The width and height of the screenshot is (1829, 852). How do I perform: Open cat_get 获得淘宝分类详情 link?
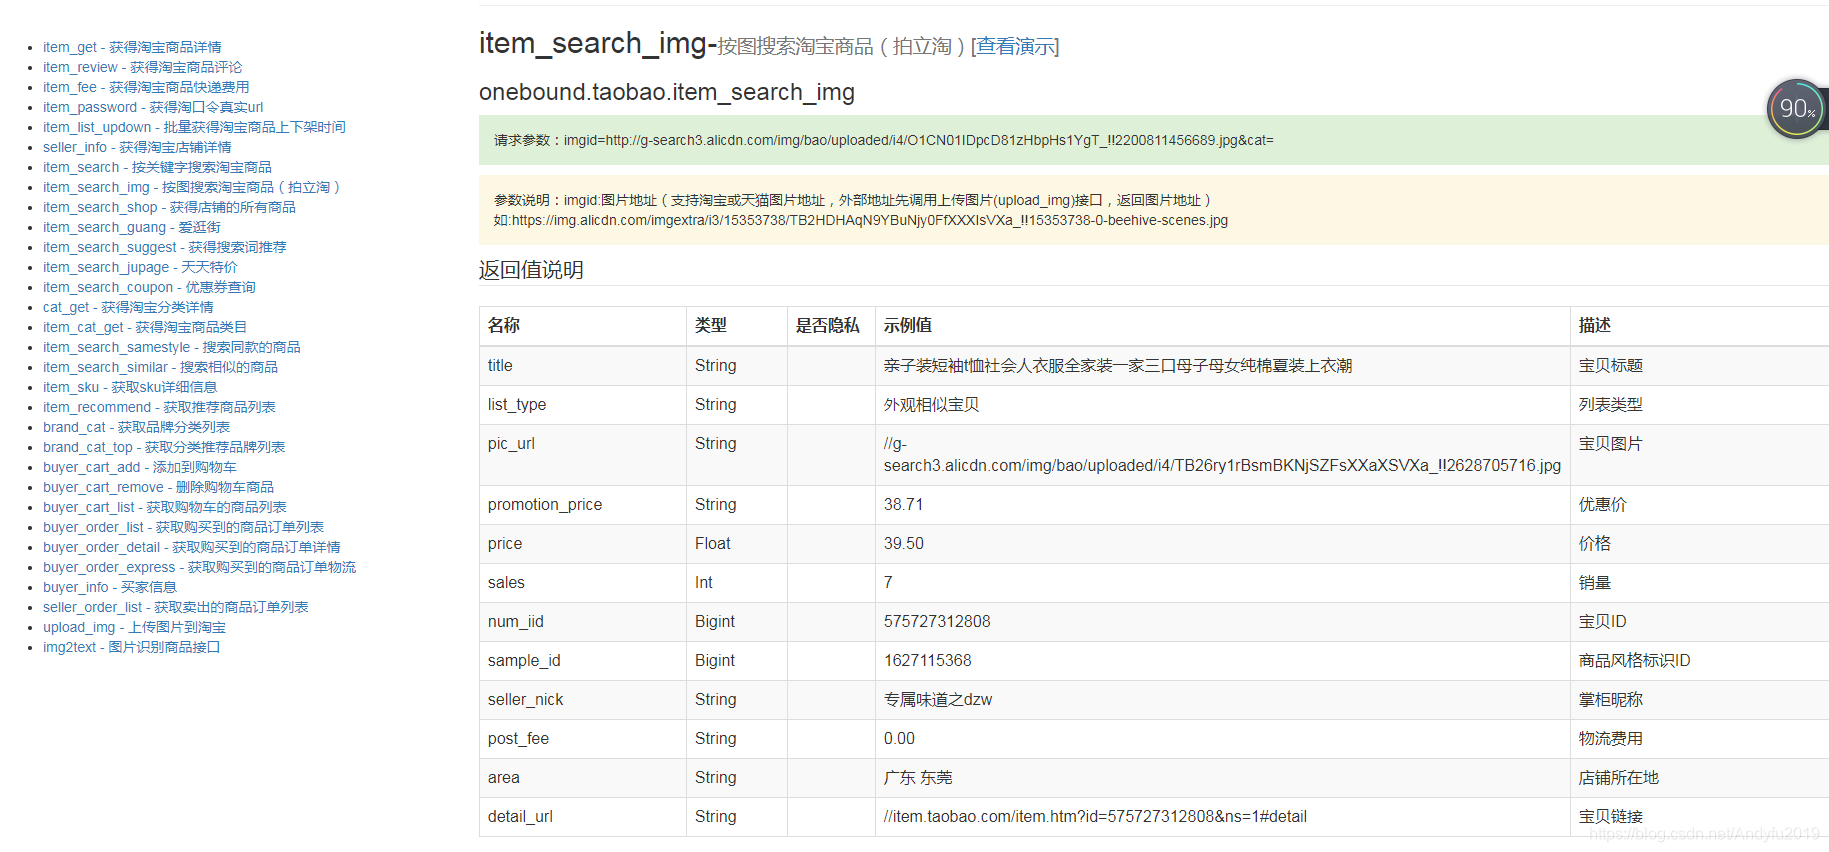(128, 307)
